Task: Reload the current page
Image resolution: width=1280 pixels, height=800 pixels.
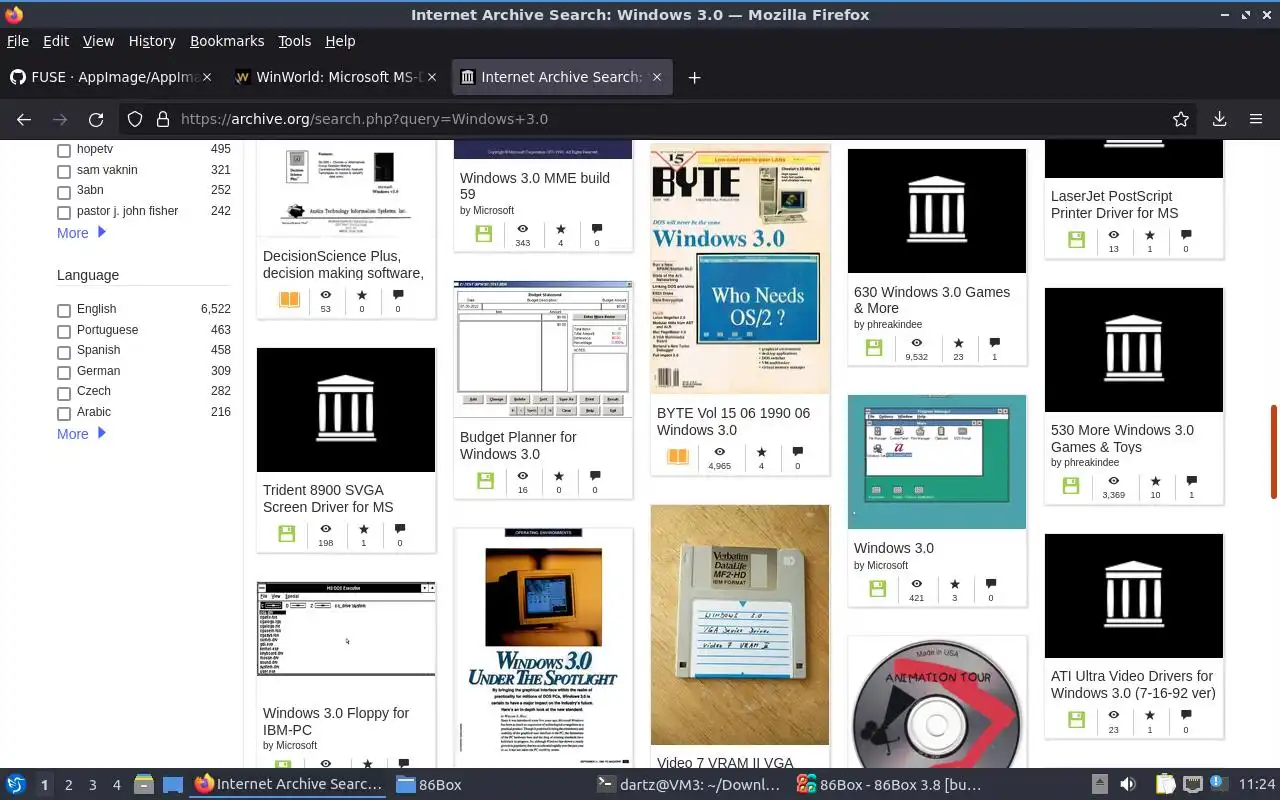Action: coord(96,119)
